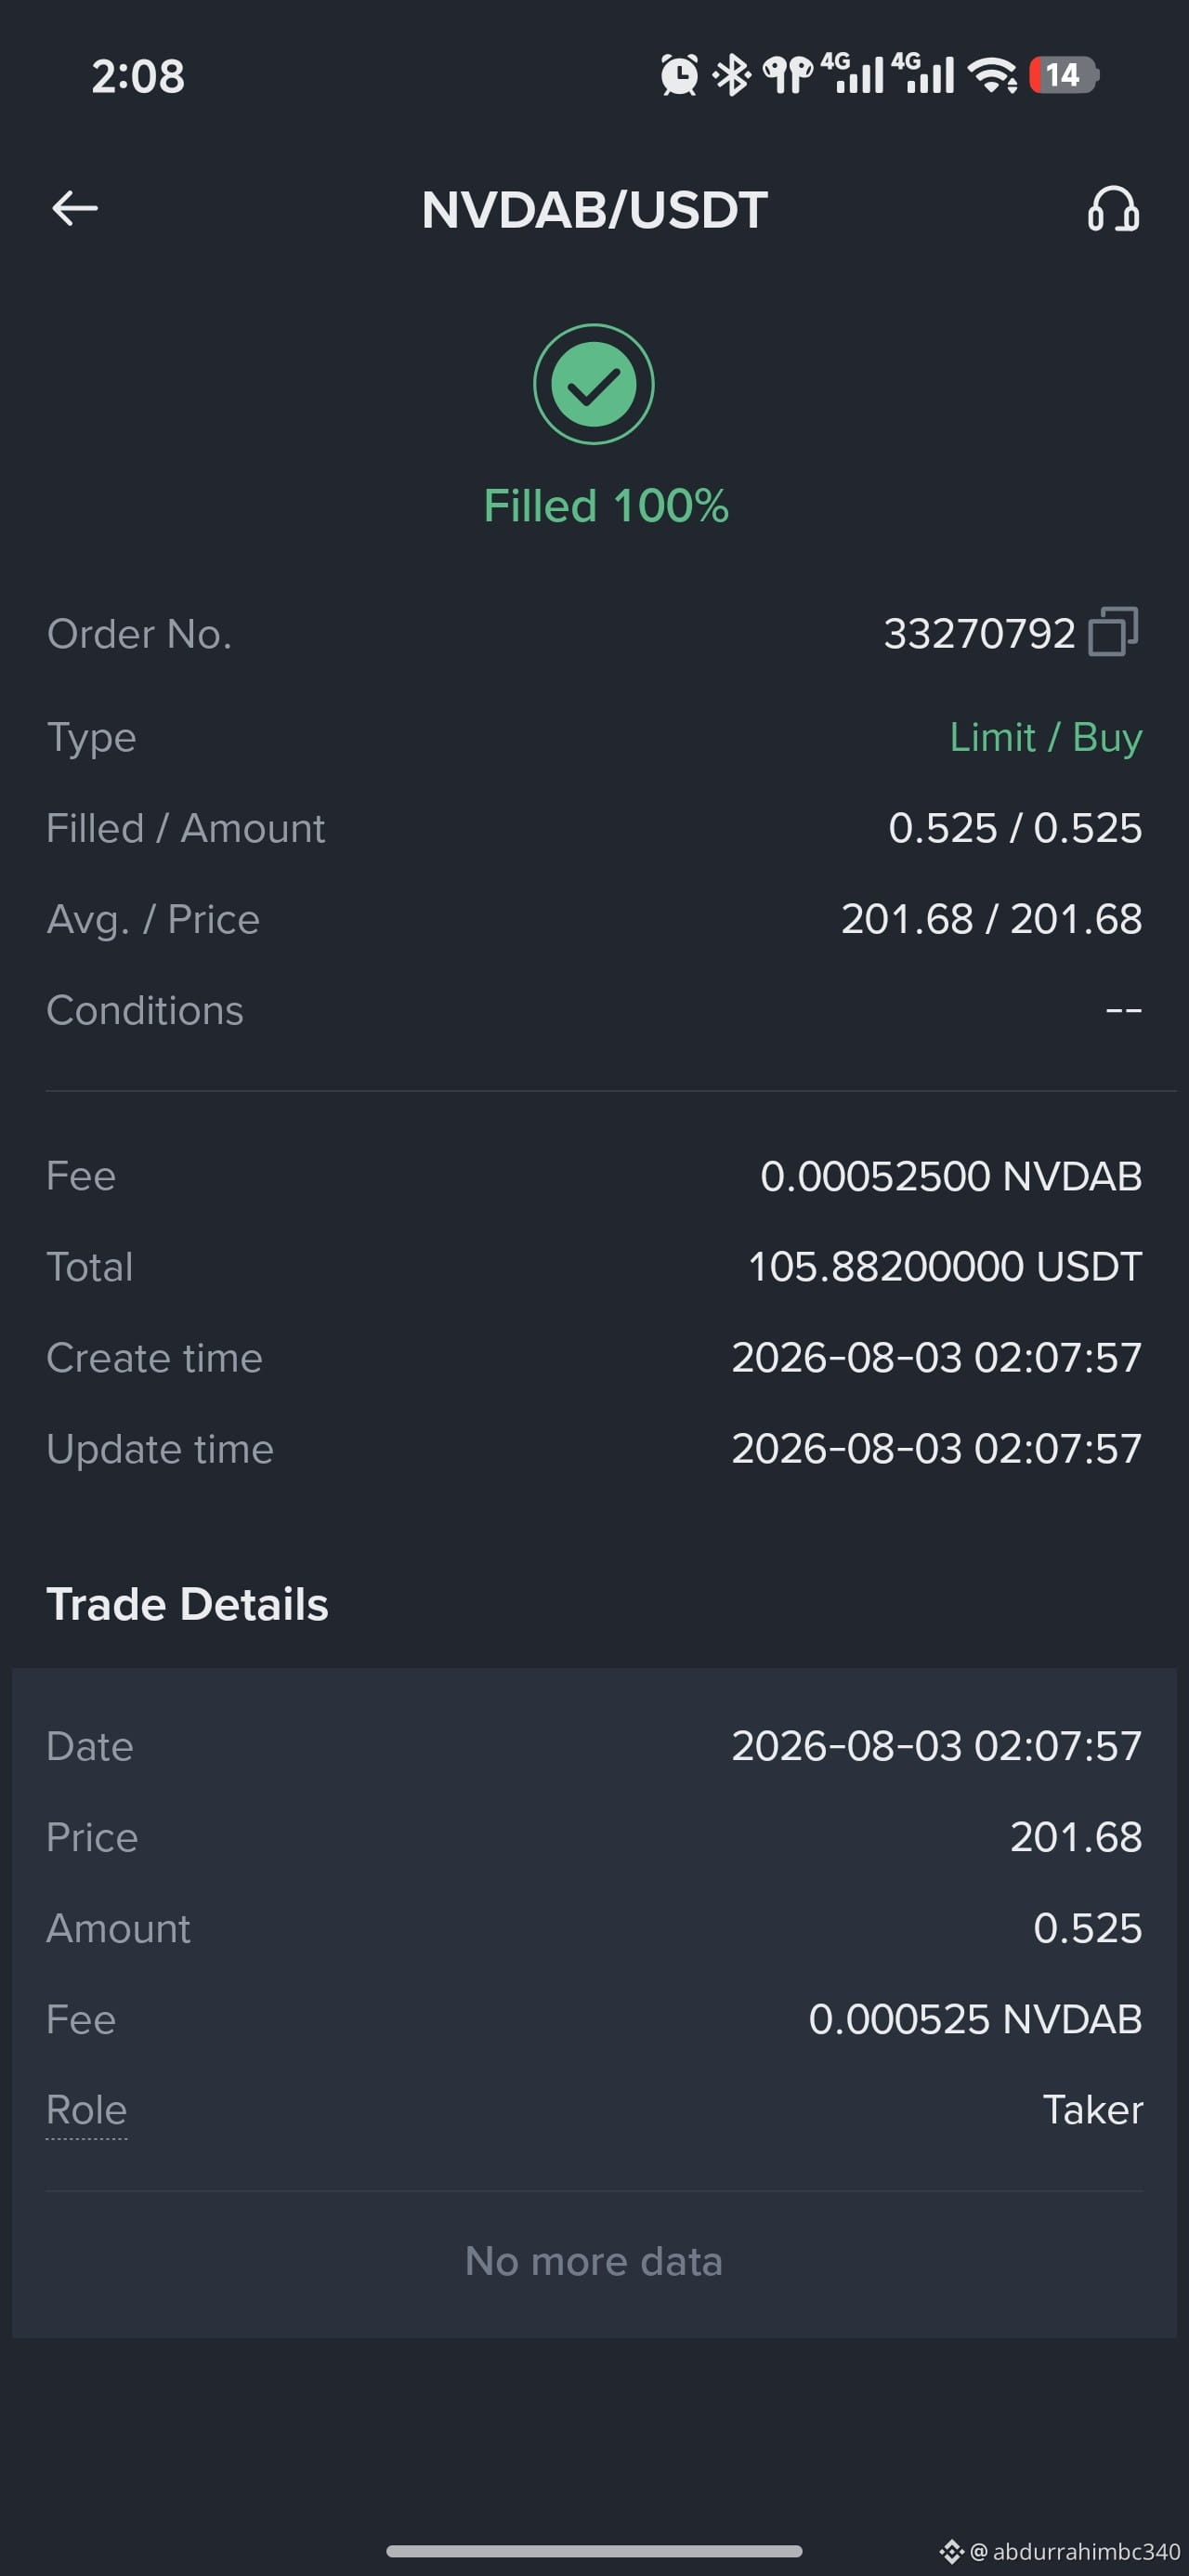Tap the Trade Details heading
This screenshot has width=1189, height=2576.
(187, 1604)
